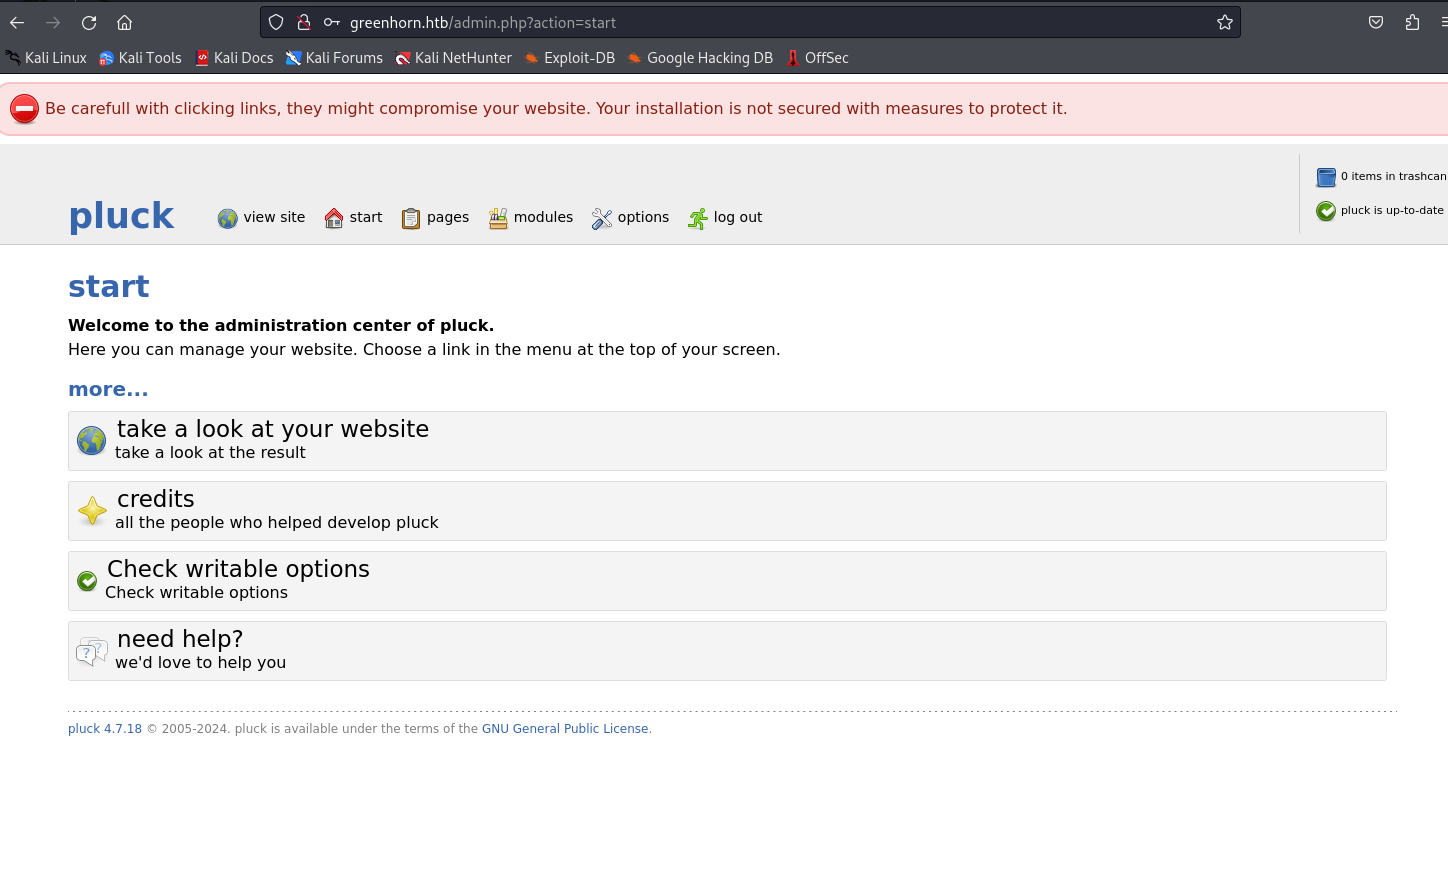Click the 'more...' heading
Image resolution: width=1448 pixels, height=886 pixels.
(108, 389)
